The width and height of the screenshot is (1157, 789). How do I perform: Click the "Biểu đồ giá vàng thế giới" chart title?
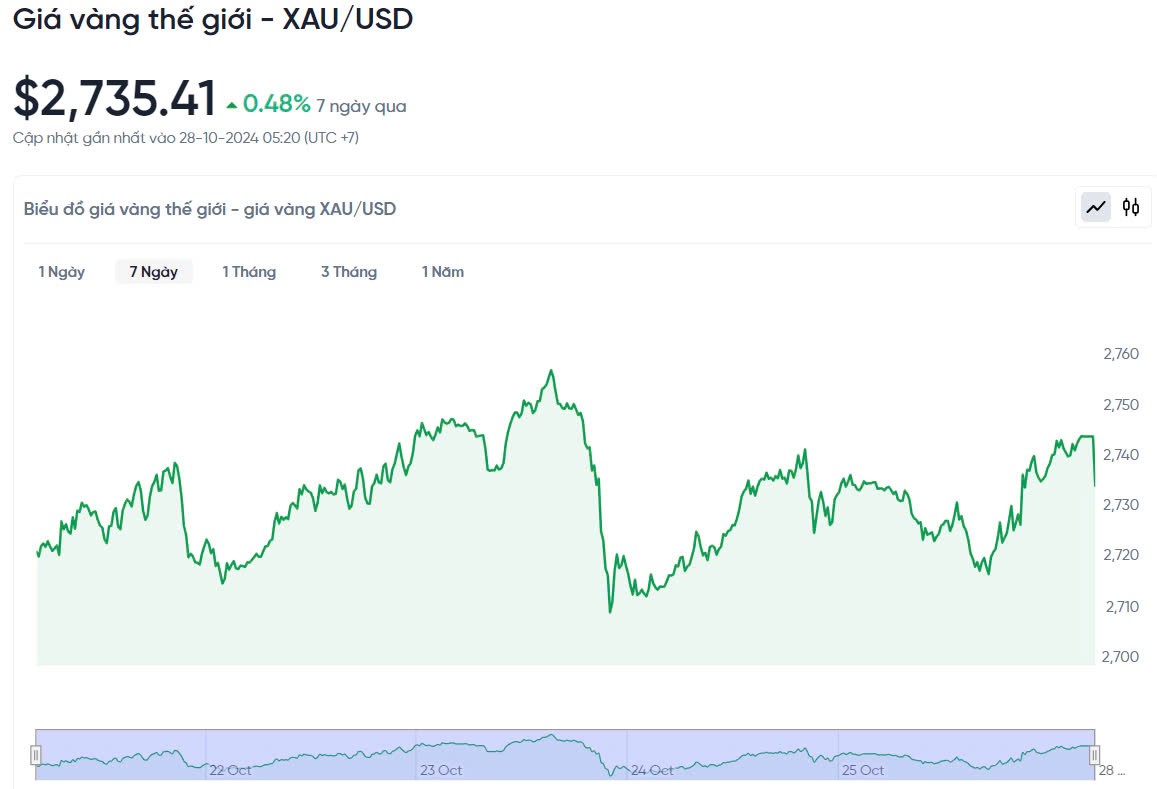[210, 209]
